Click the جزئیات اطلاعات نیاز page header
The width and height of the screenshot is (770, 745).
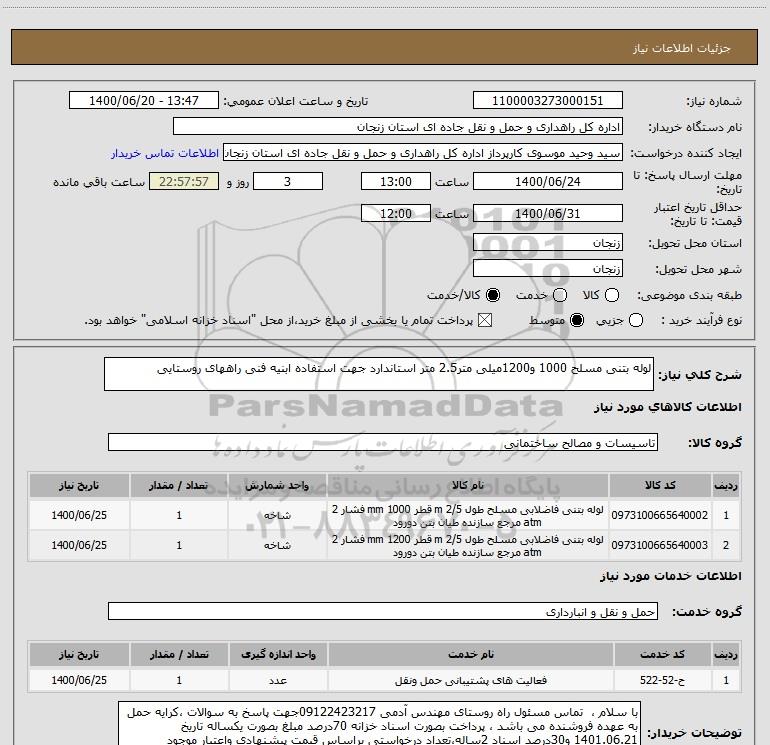[682, 48]
